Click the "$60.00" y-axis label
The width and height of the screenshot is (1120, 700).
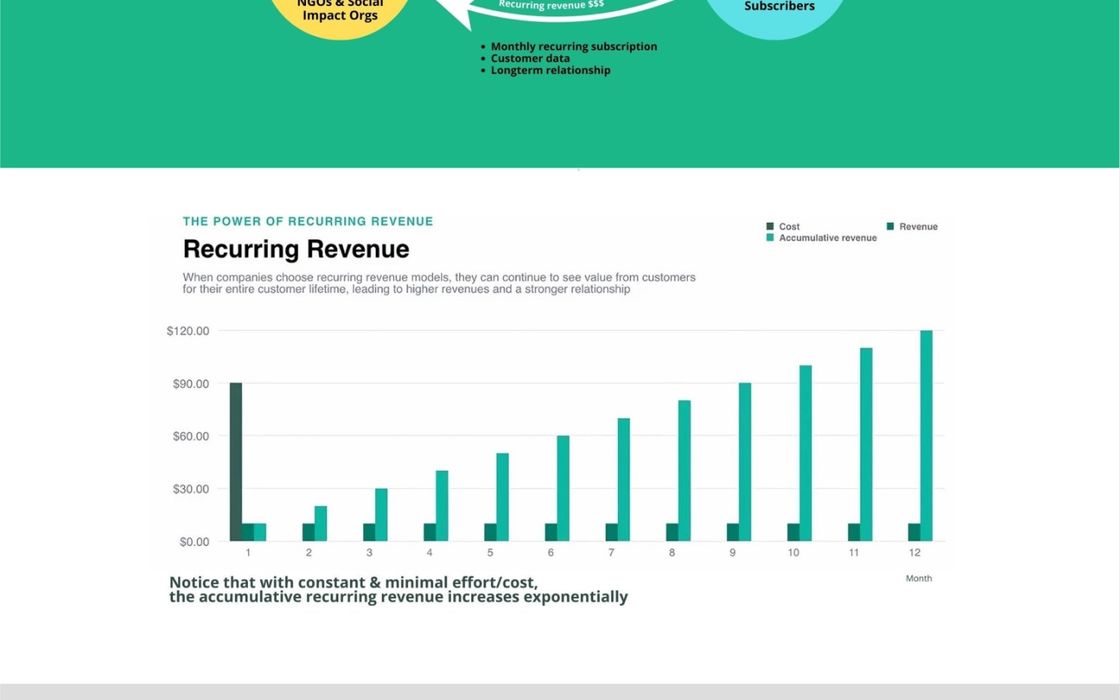(191, 436)
